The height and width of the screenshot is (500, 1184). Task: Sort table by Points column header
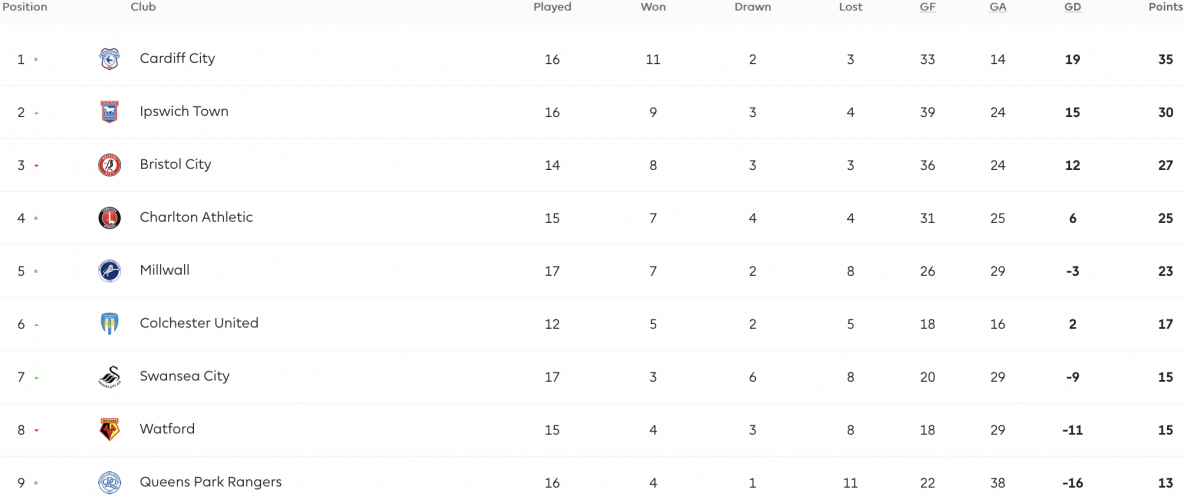pyautogui.click(x=1165, y=7)
